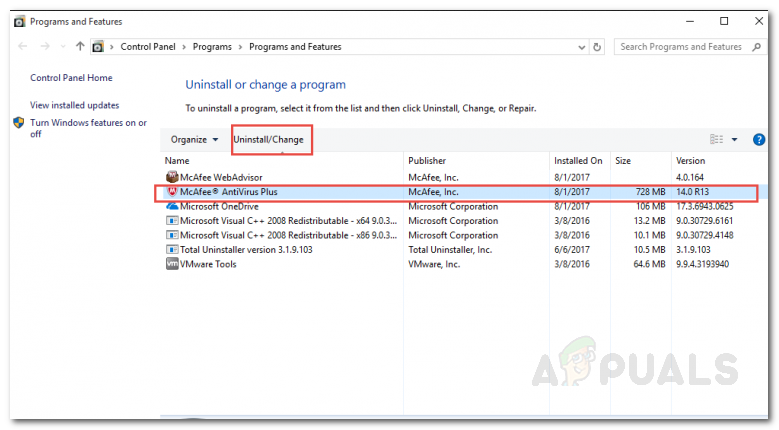The height and width of the screenshot is (430, 779).
Task: Click the Programs and Features breadcrumb
Action: point(295,47)
